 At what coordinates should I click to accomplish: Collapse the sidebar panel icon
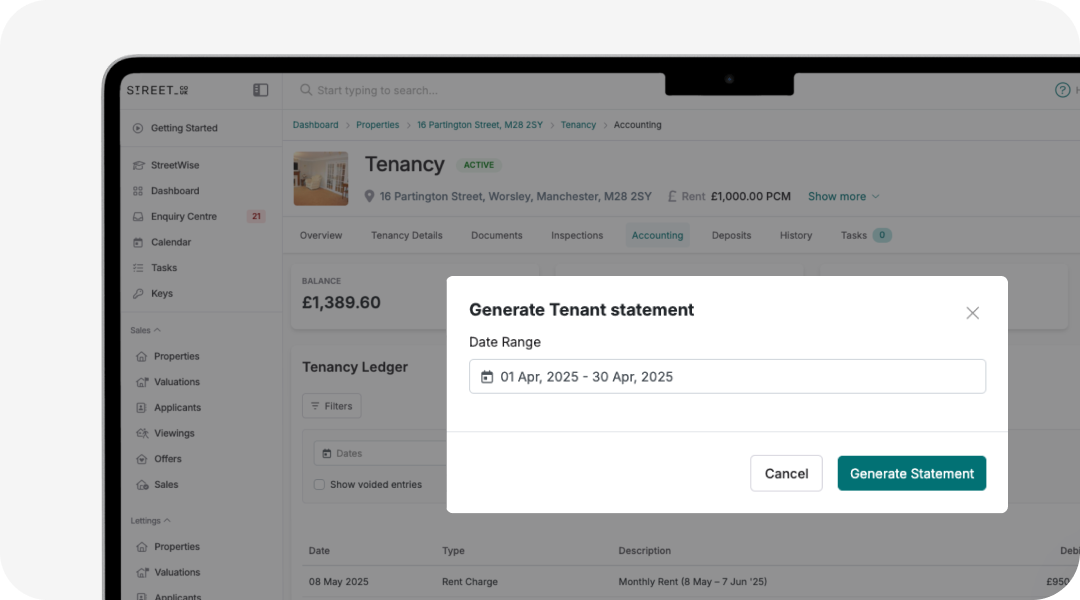coord(260,89)
